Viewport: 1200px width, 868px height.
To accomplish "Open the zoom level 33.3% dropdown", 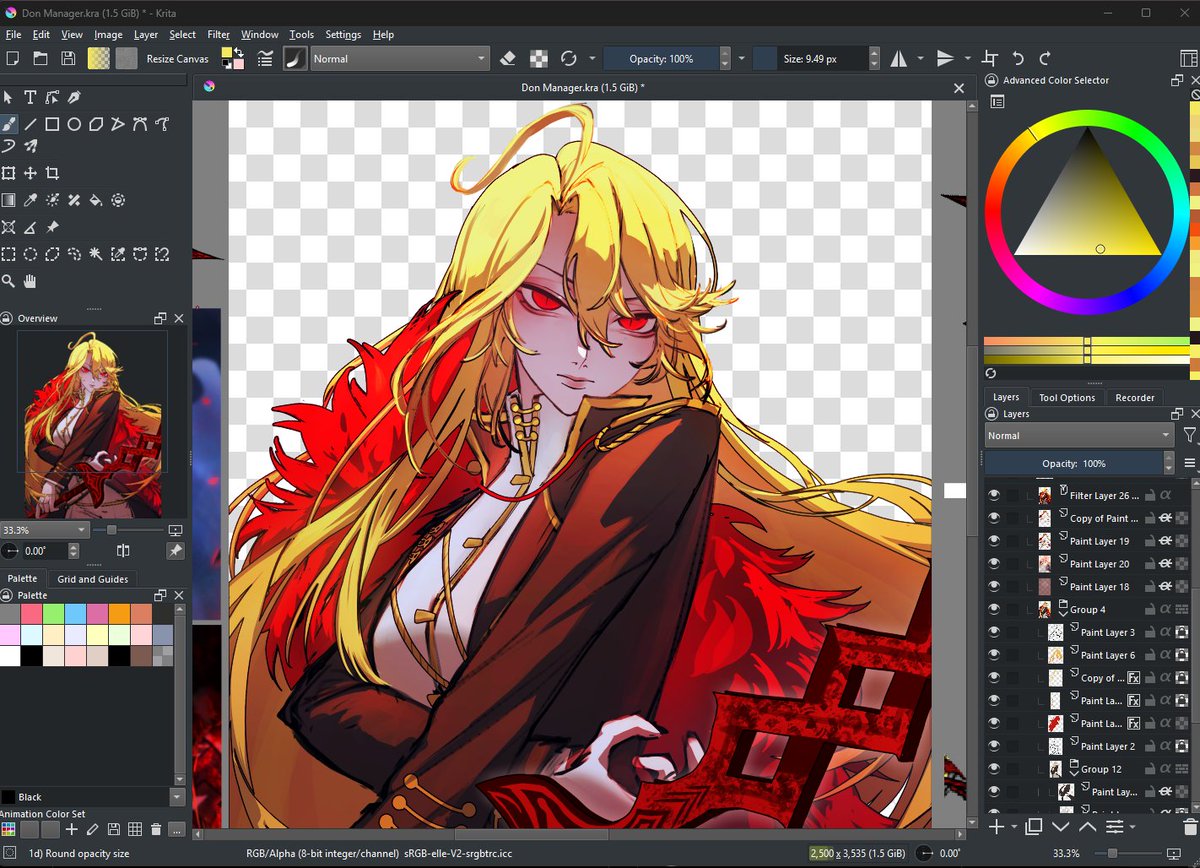I will [x=45, y=529].
